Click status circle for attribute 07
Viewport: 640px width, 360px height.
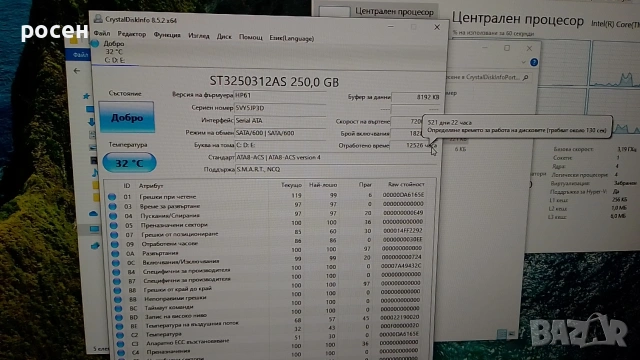pos(114,235)
